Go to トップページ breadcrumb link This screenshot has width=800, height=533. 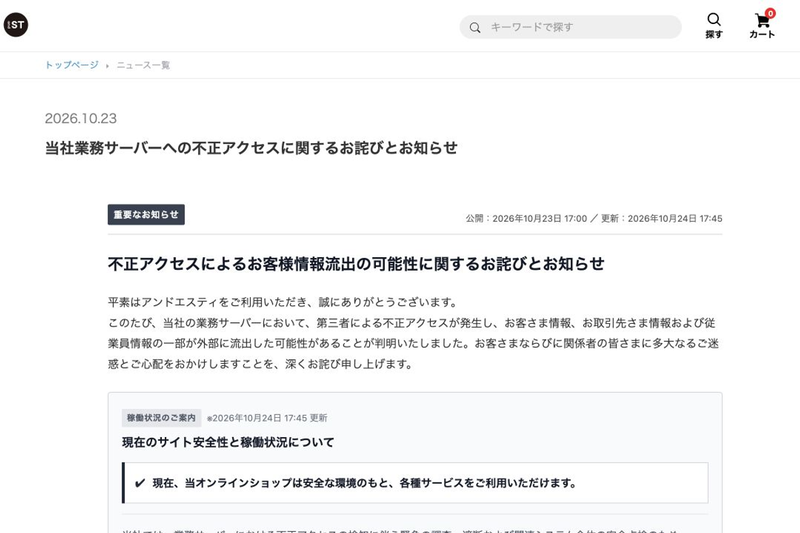pos(71,65)
